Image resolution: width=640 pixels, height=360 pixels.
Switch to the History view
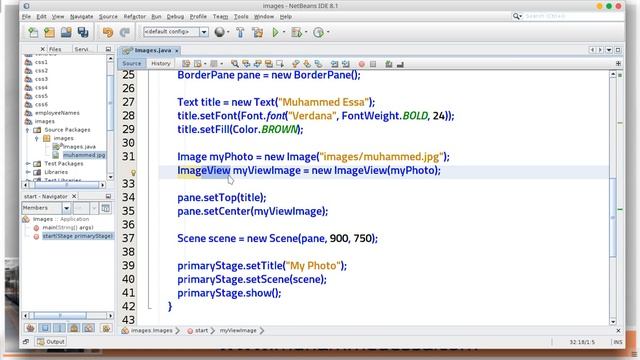pos(160,64)
